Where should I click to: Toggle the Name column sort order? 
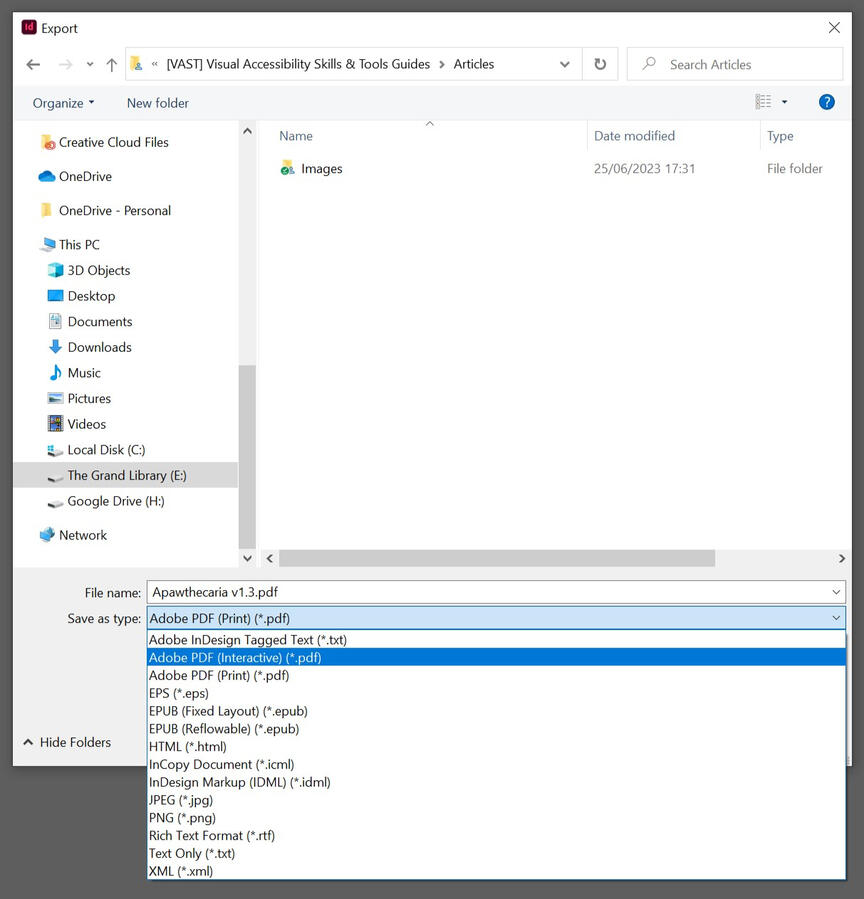click(296, 135)
